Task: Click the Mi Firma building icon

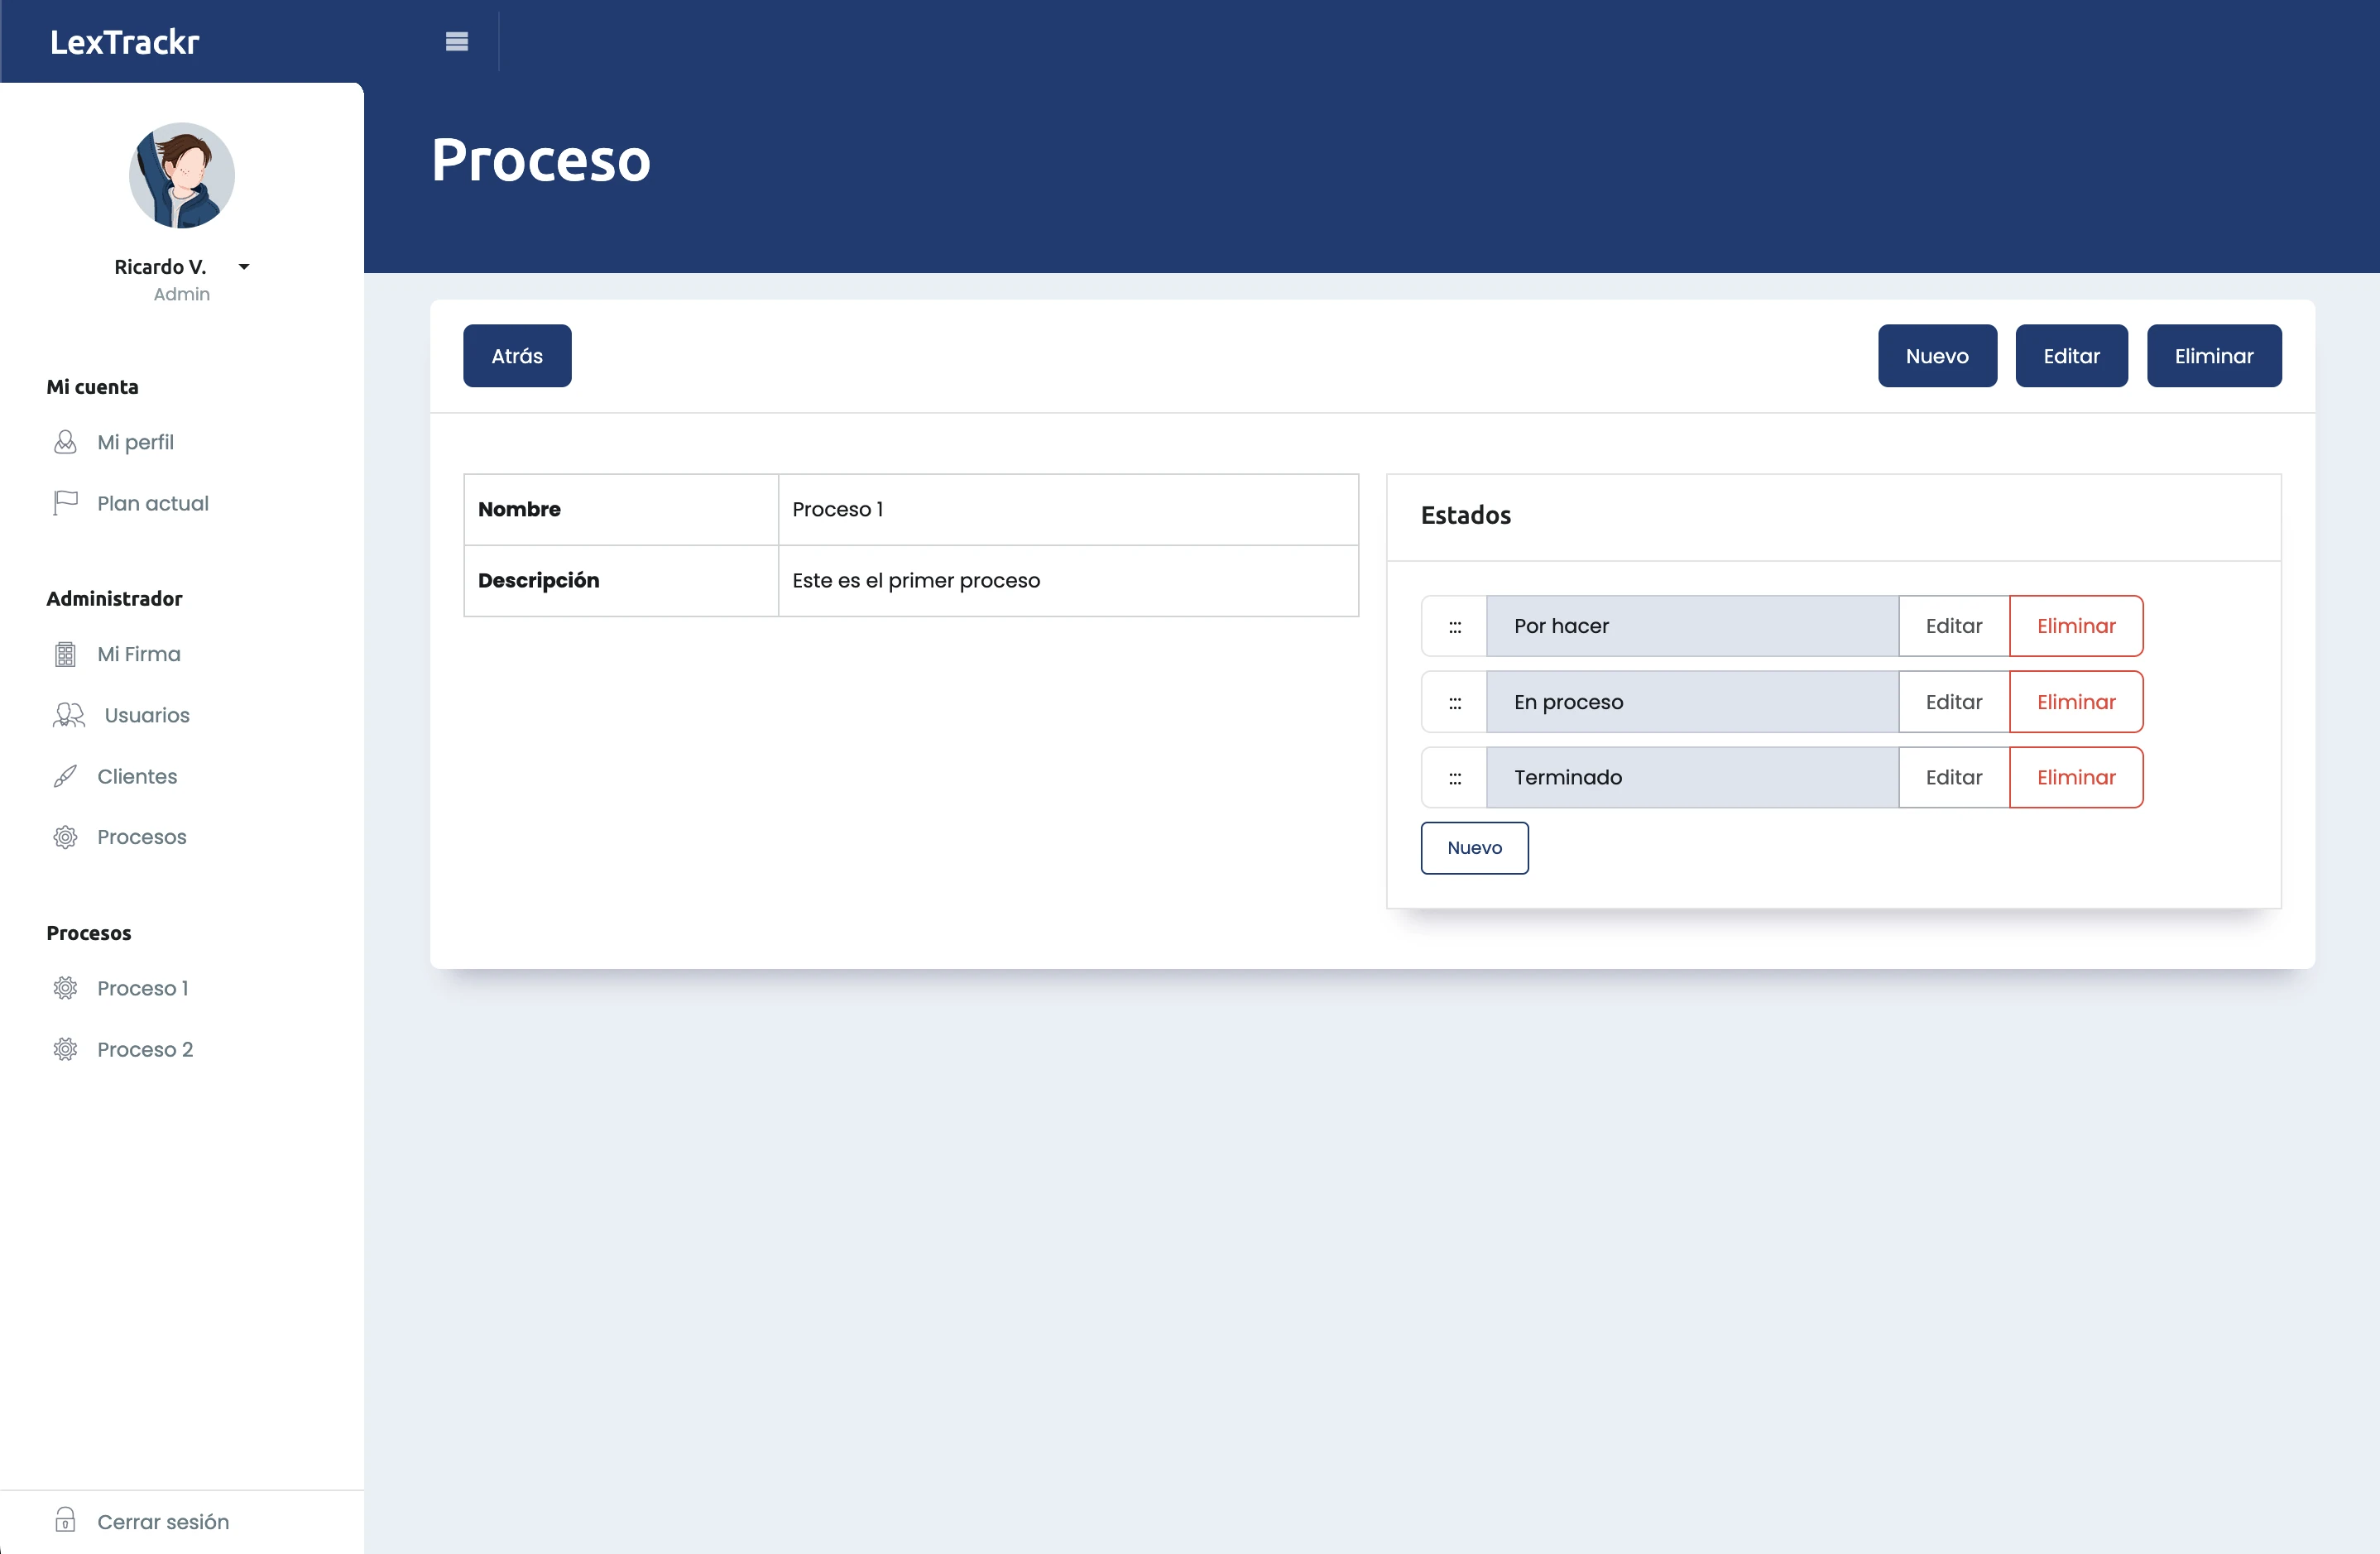Action: (65, 654)
